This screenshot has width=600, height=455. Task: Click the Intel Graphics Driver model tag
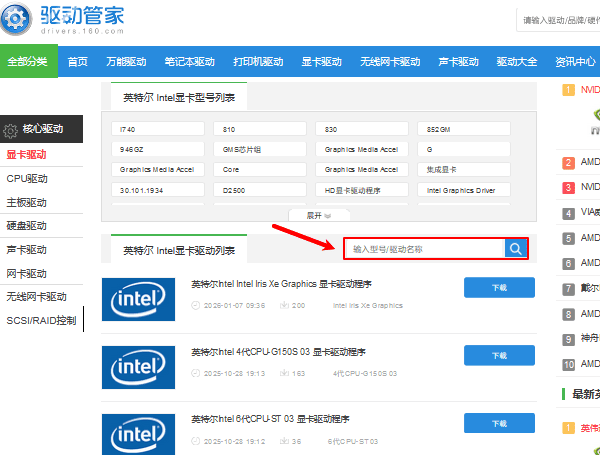461,189
